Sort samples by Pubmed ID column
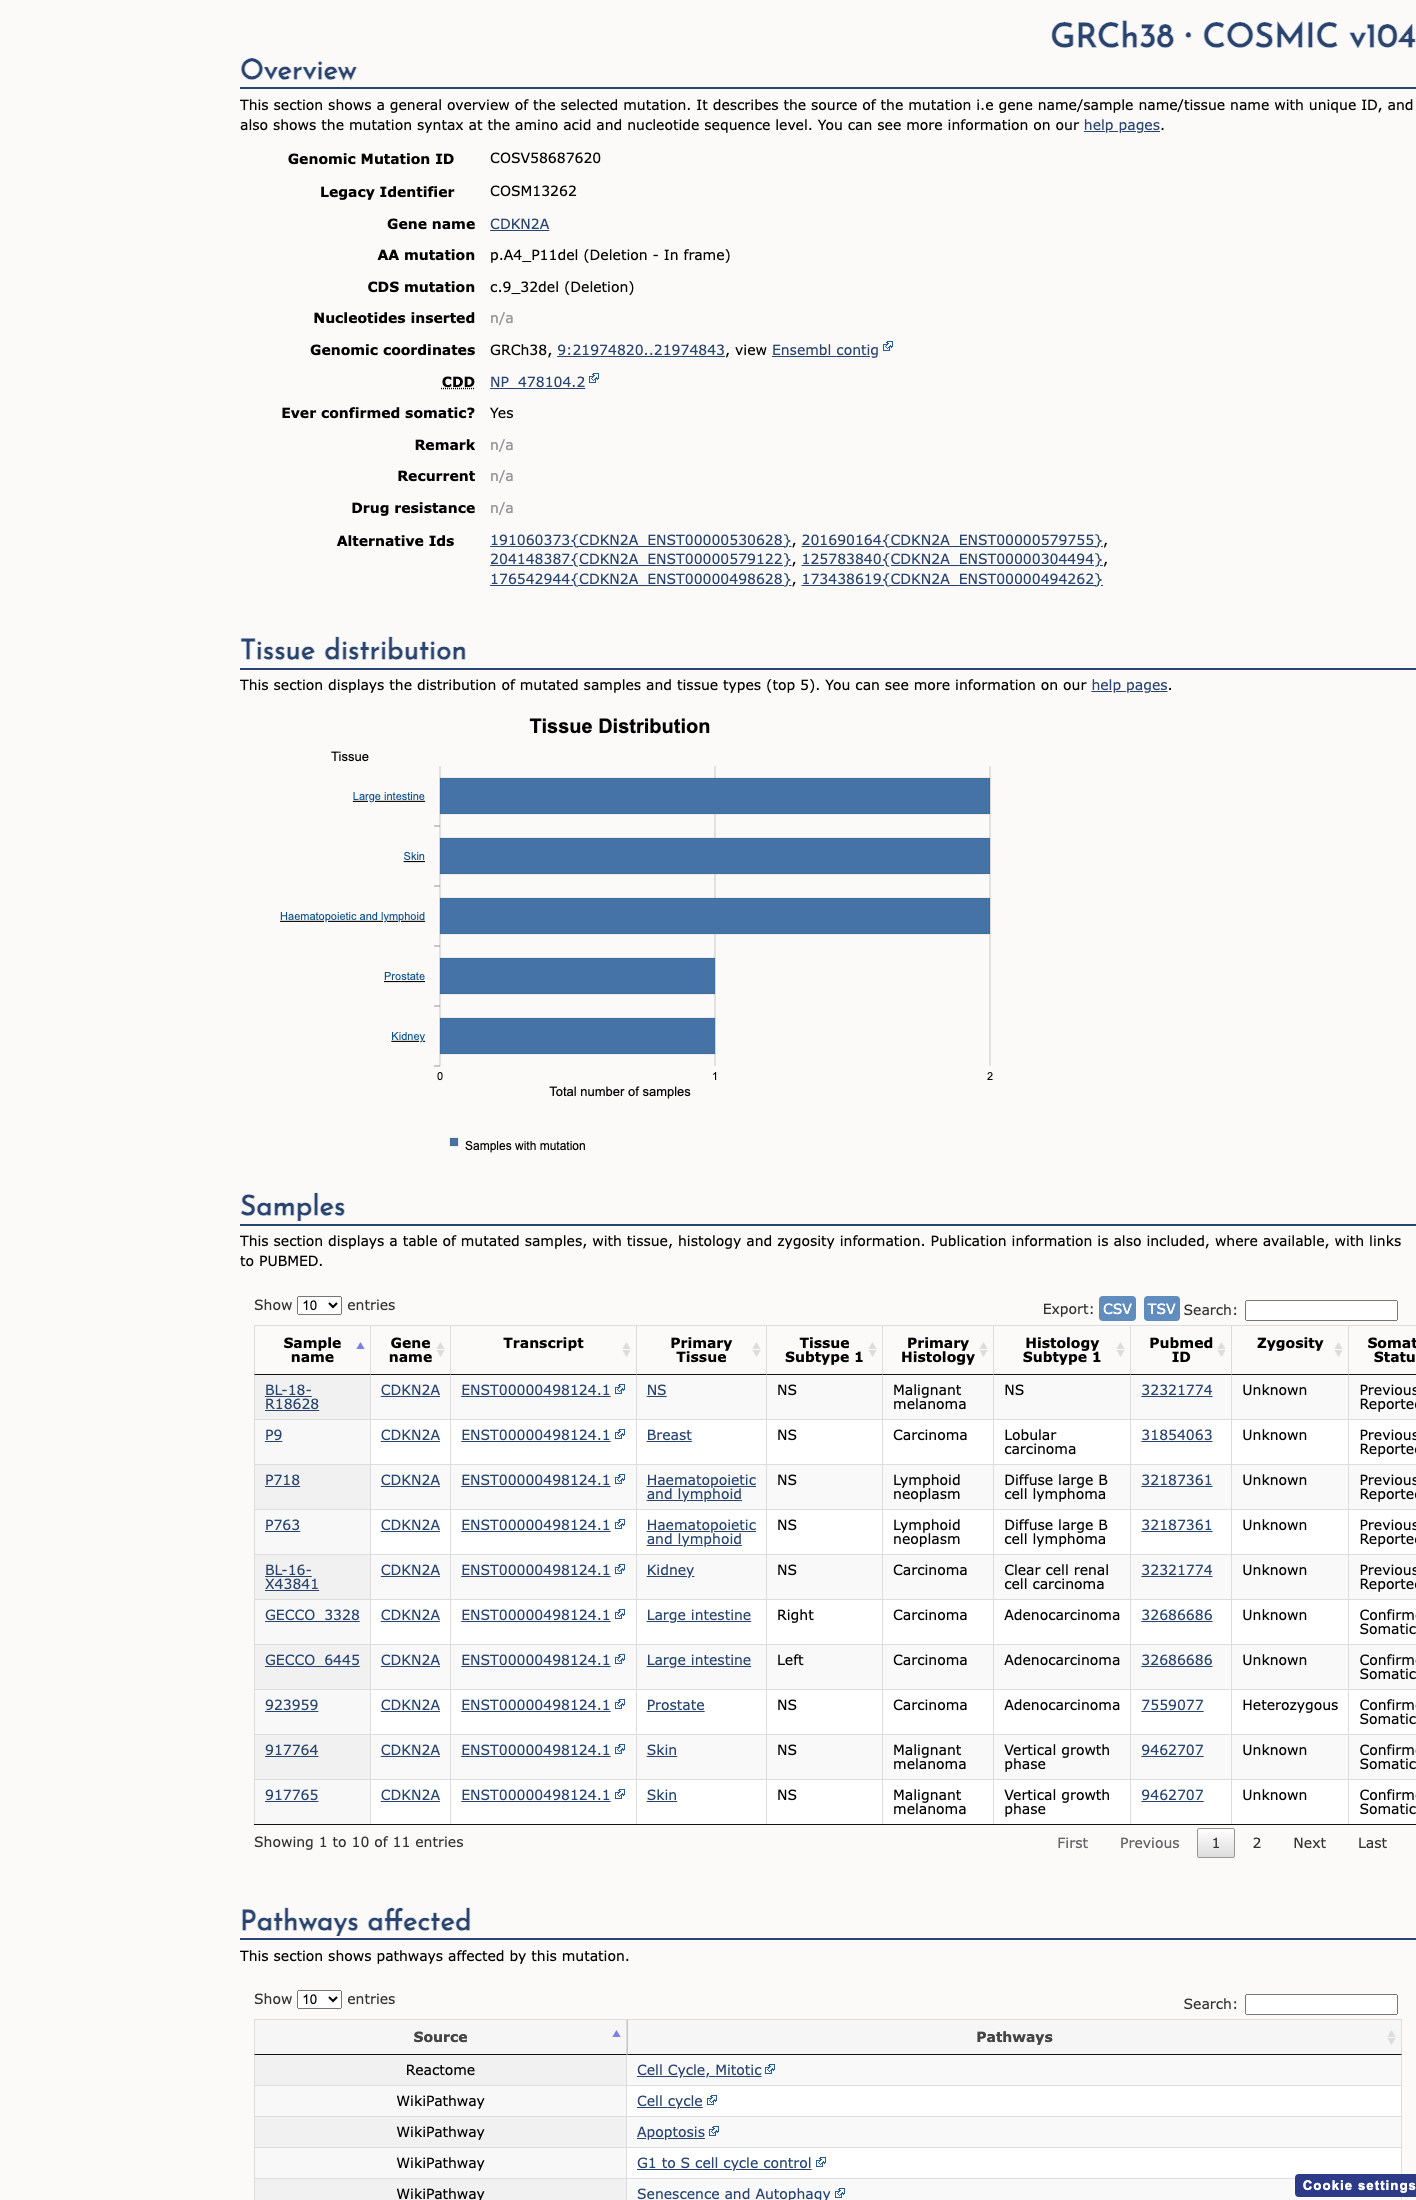Screen dimensions: 1416x2200 [x=1221, y=1350]
